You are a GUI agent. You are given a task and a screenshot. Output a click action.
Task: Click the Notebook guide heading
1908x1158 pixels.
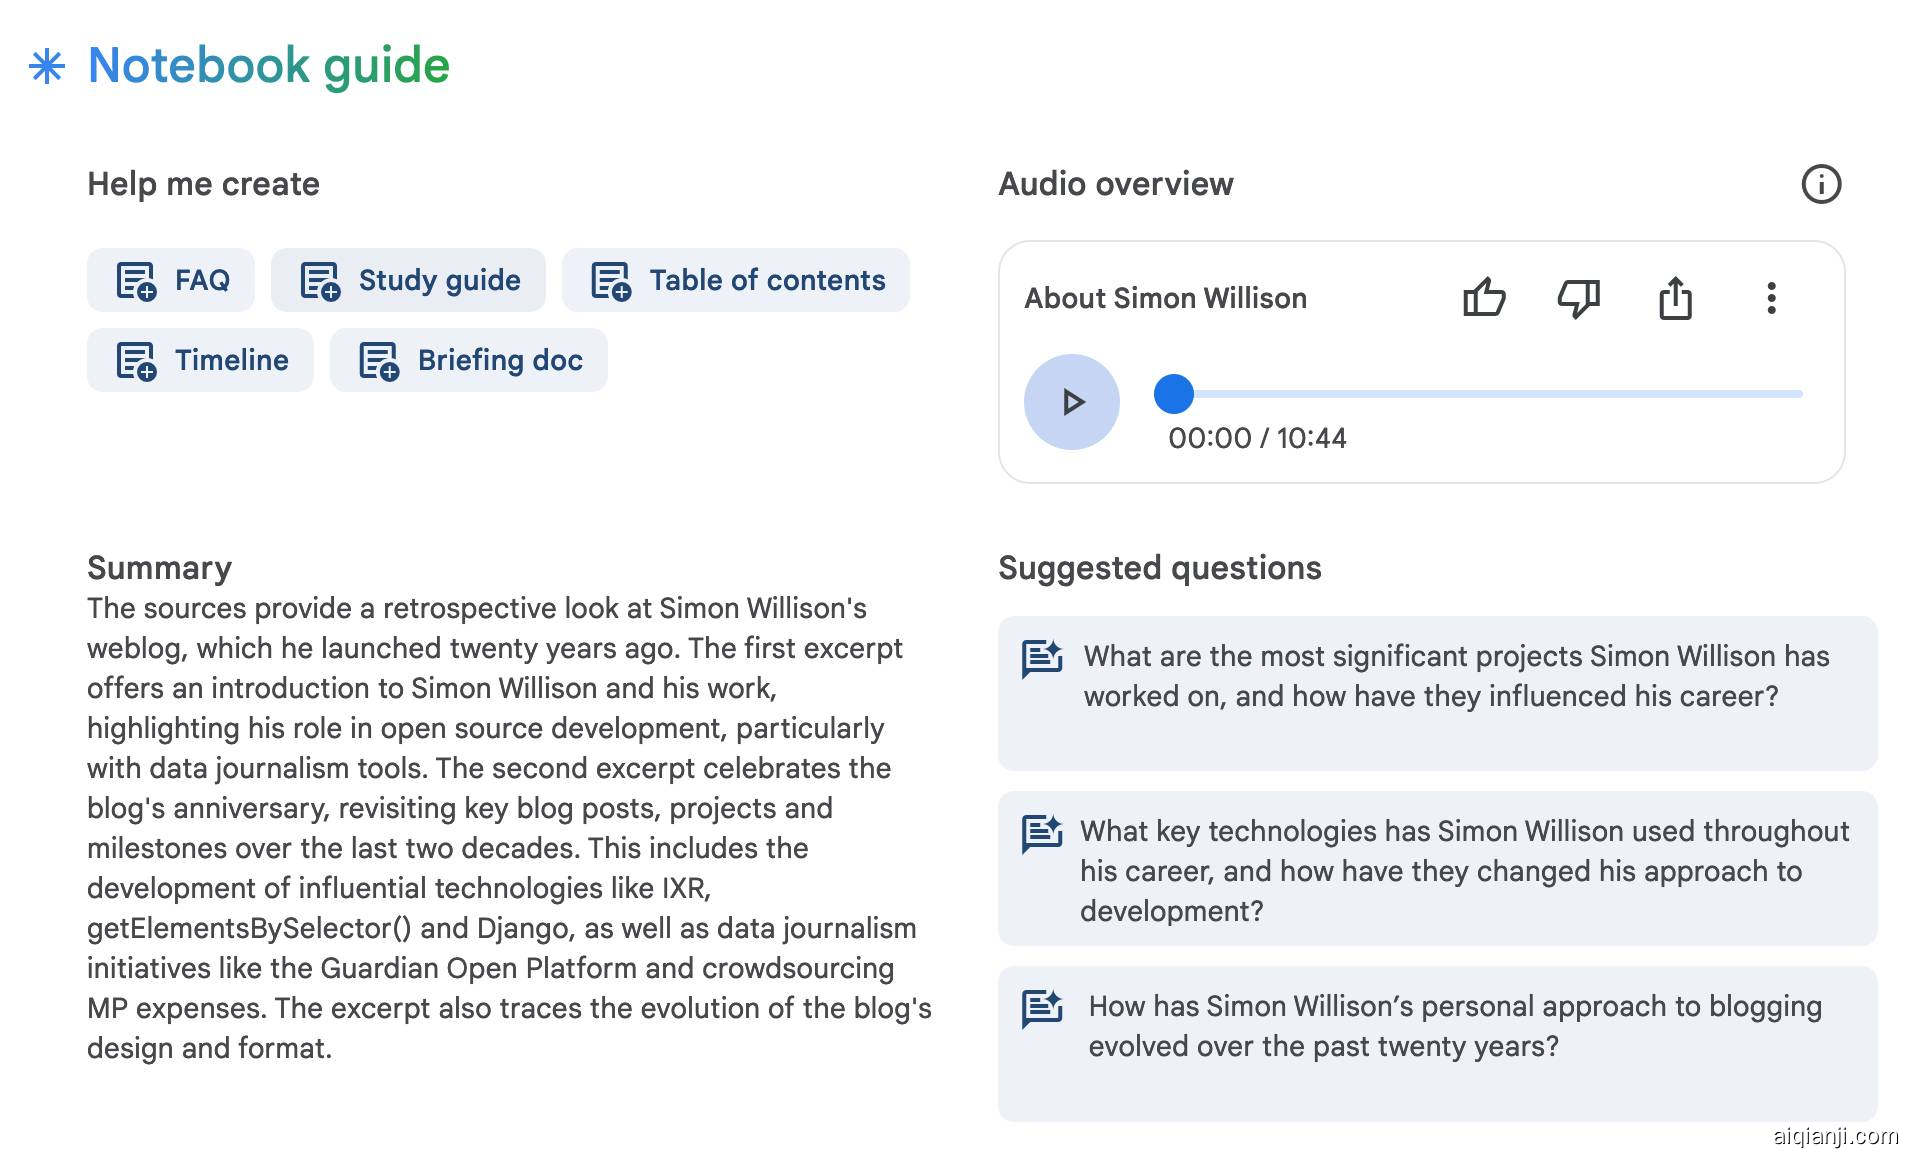click(x=269, y=66)
